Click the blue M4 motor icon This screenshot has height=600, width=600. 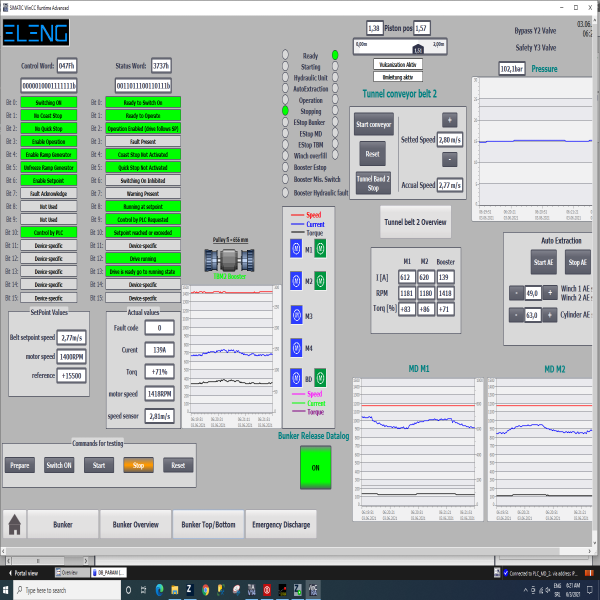(295, 349)
